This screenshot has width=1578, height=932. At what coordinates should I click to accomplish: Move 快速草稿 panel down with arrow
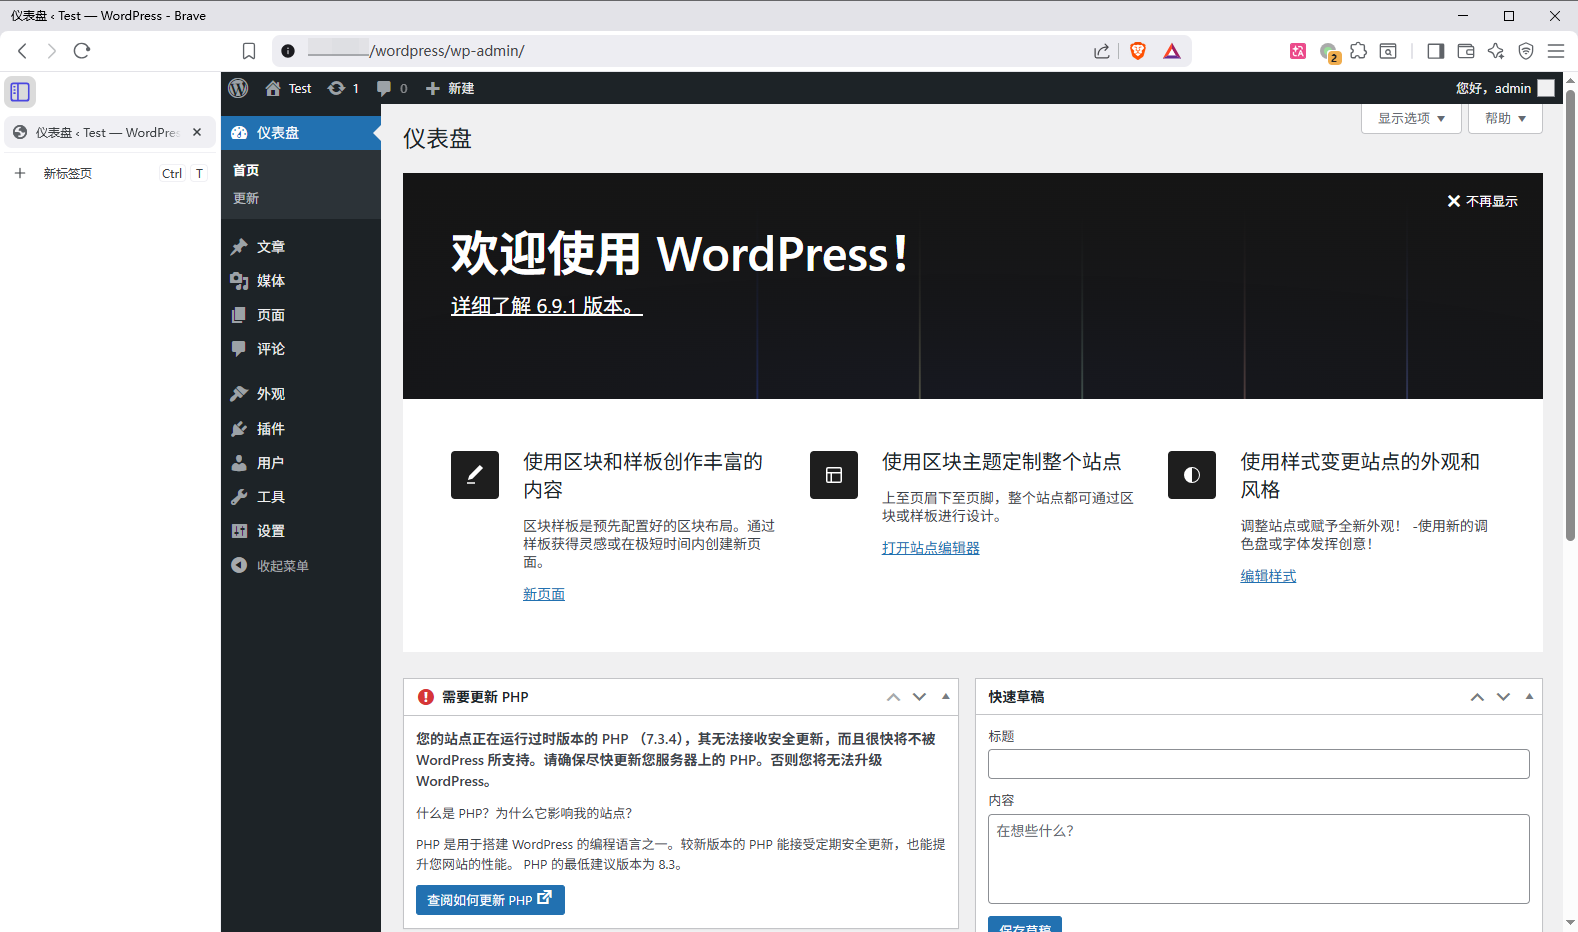[x=1503, y=697]
